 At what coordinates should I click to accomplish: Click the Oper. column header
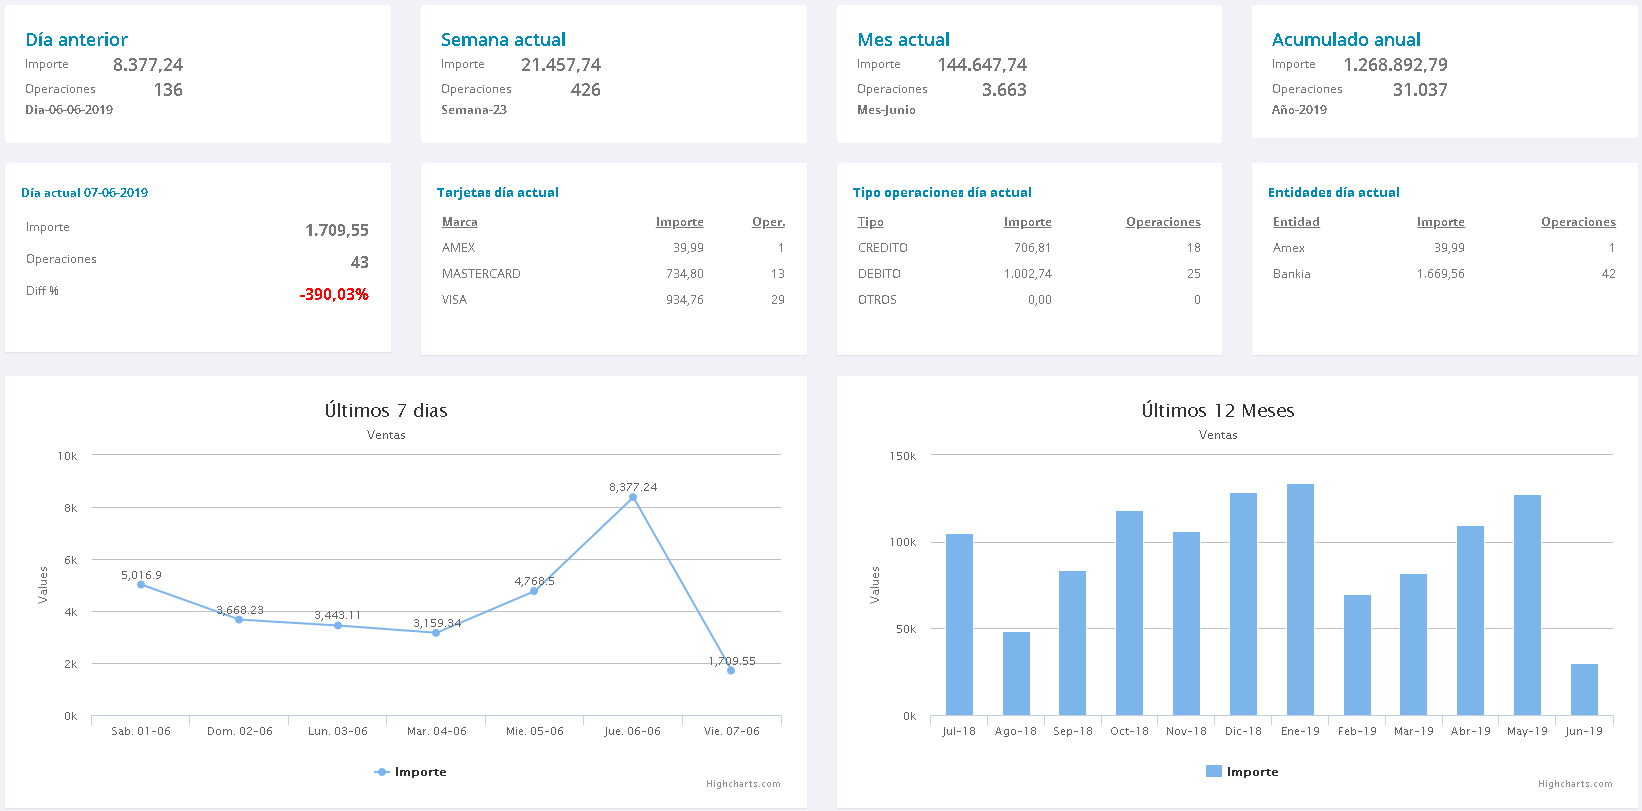(768, 222)
